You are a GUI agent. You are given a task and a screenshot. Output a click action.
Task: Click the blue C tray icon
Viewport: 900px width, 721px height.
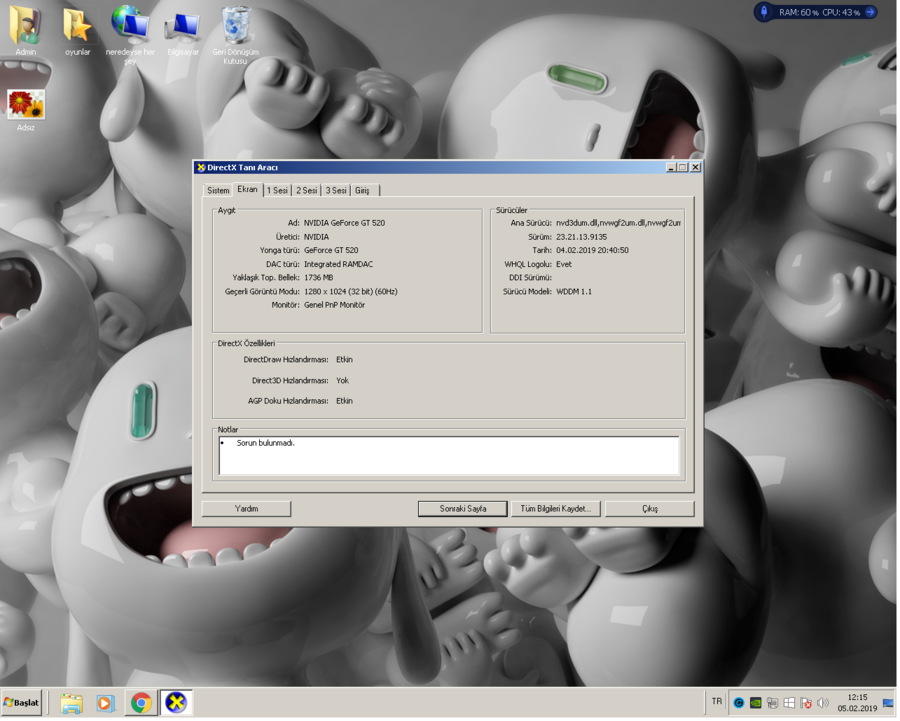pos(739,703)
